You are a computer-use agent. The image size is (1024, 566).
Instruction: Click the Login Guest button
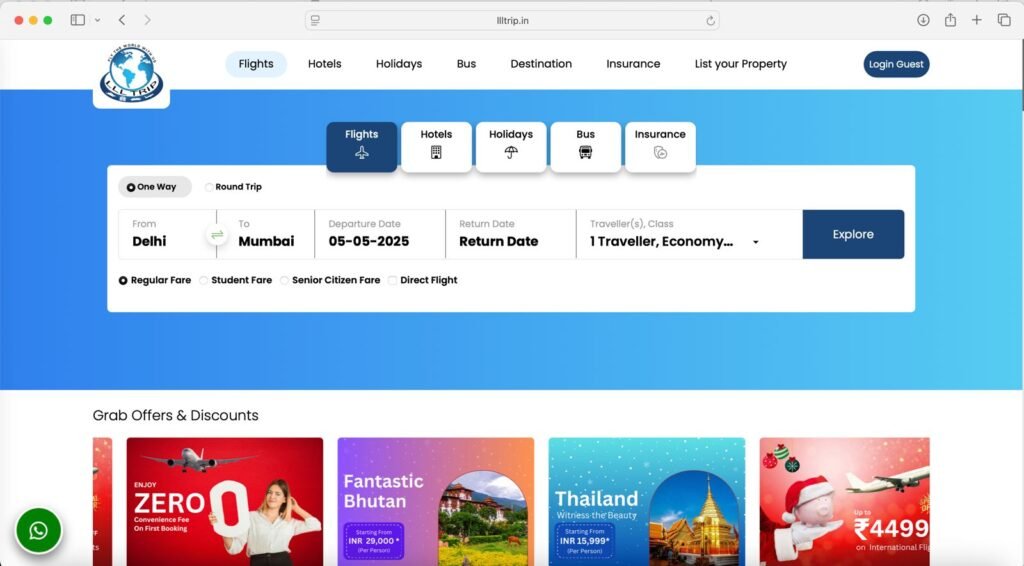(896, 64)
